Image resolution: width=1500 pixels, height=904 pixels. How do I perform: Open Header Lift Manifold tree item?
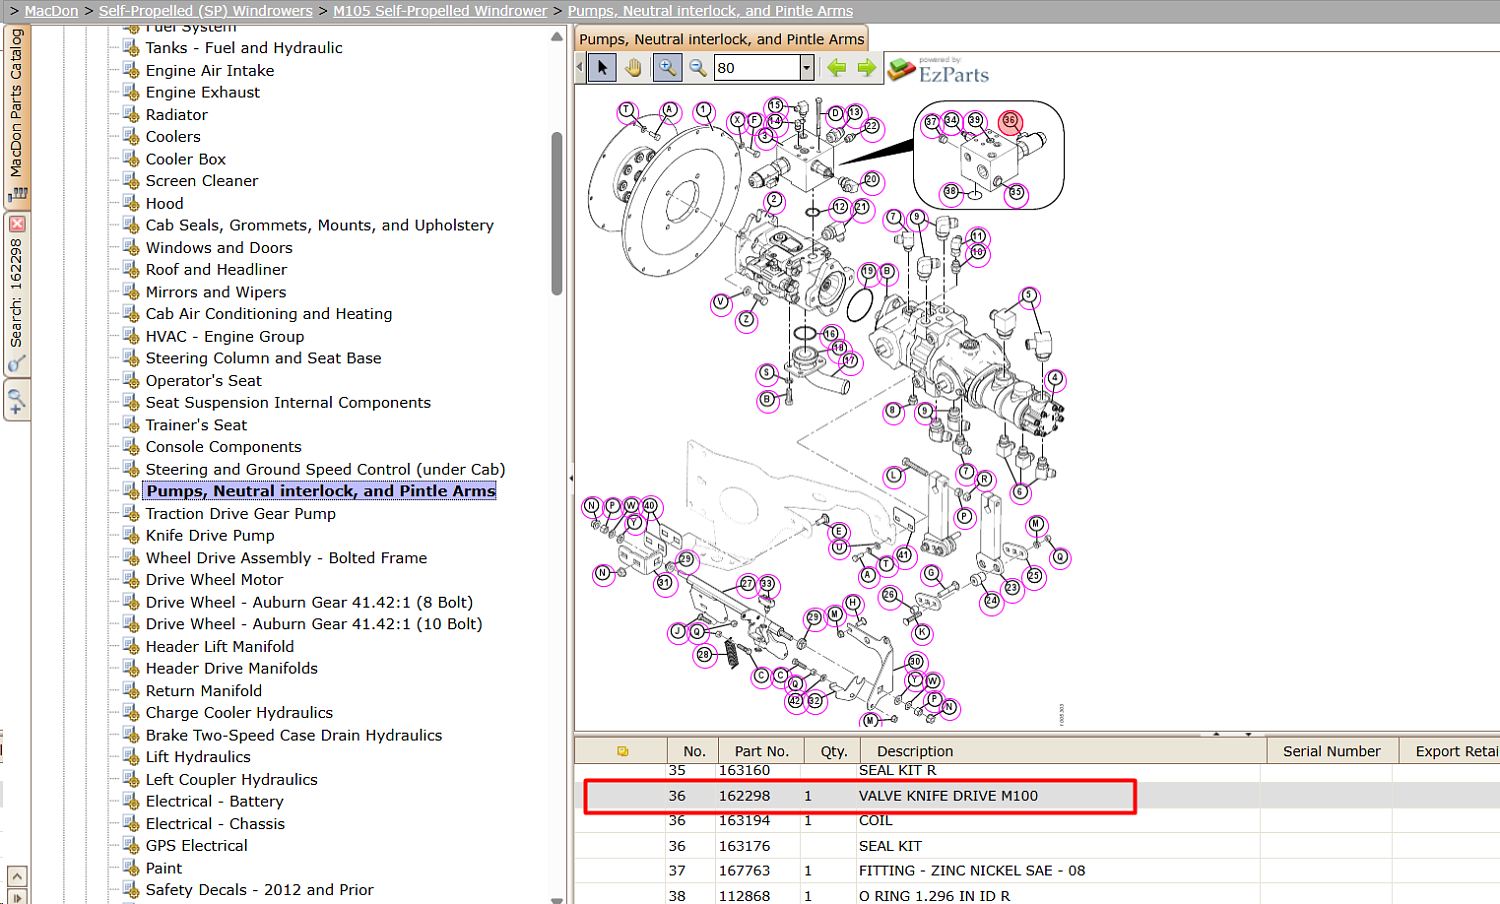click(220, 646)
